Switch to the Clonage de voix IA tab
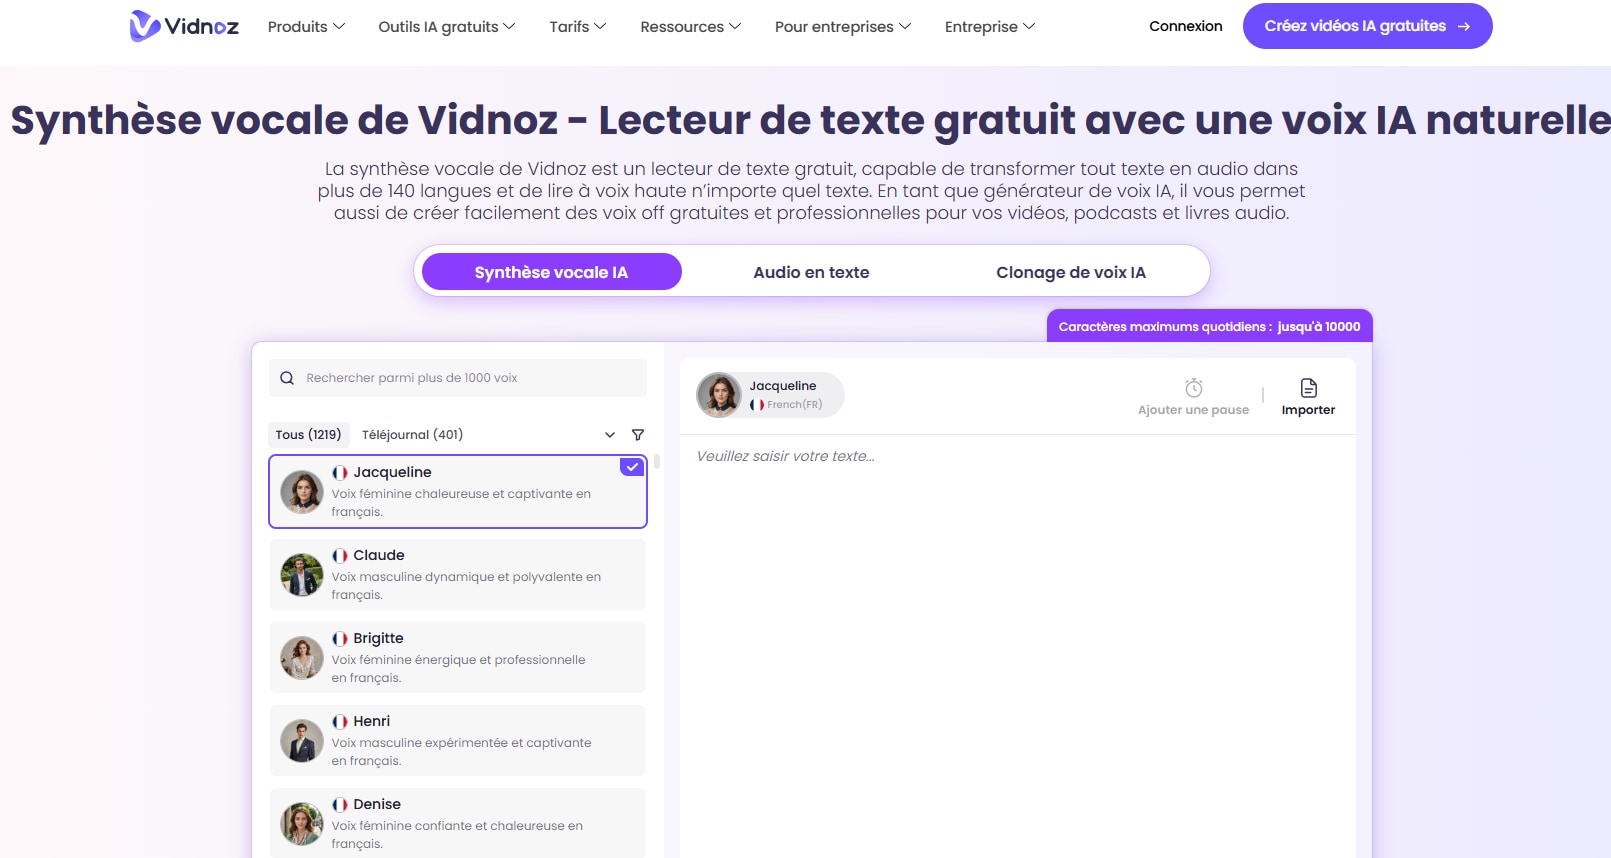The width and height of the screenshot is (1611, 858). point(1071,272)
